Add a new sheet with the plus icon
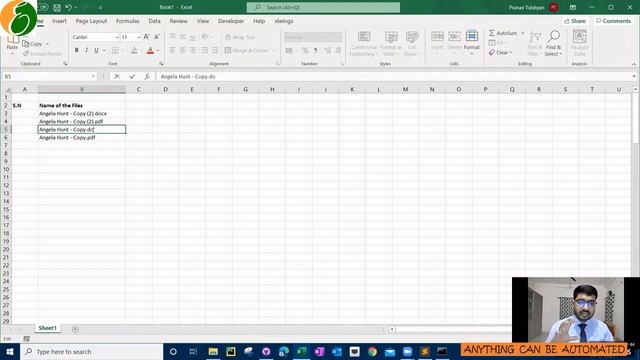Viewport: 640px width, 360px height. click(x=75, y=329)
